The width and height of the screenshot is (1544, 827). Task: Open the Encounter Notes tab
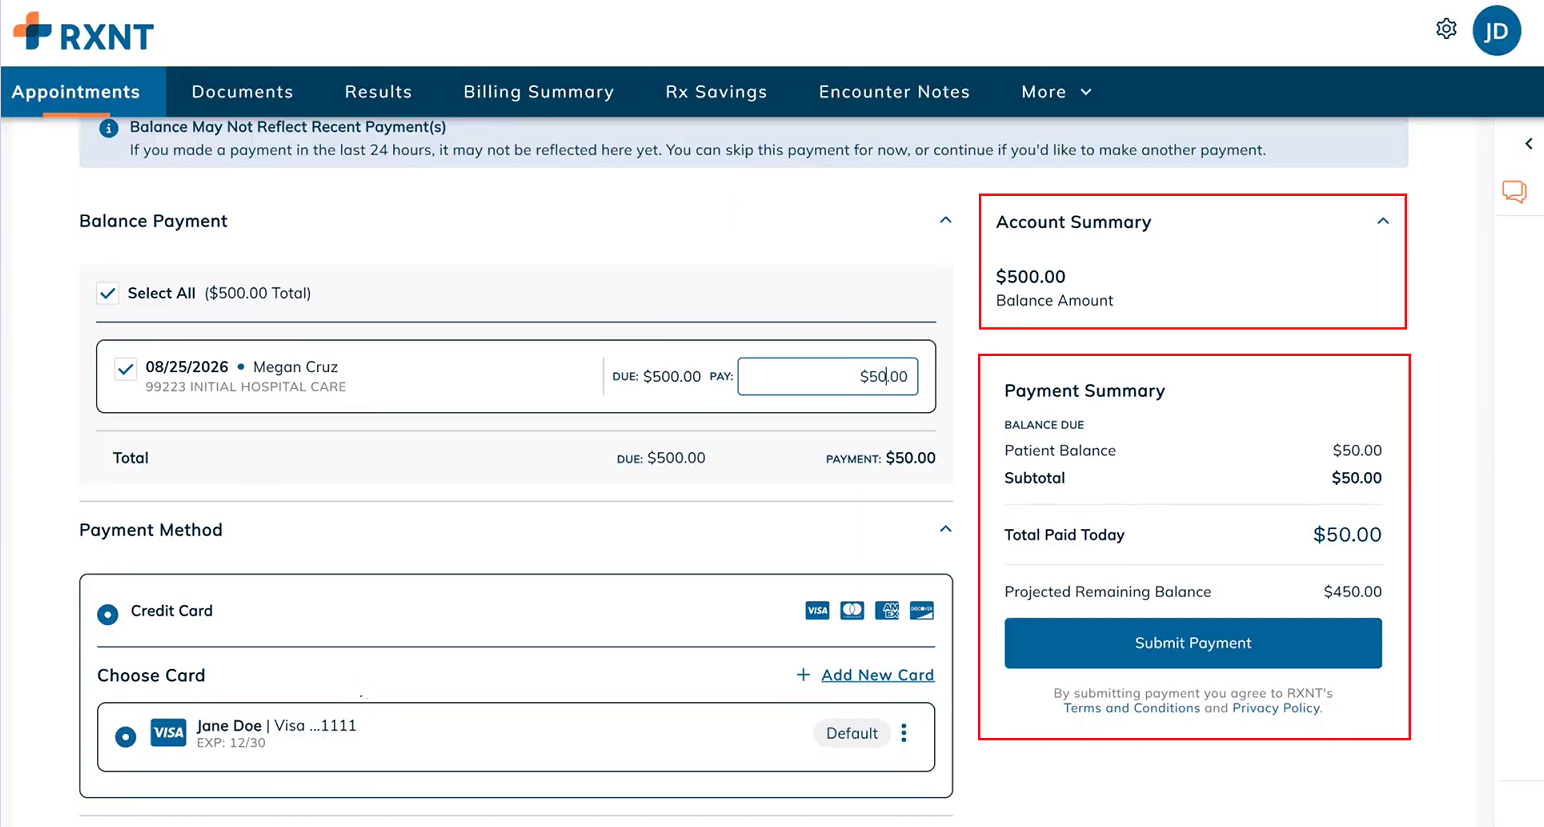[894, 92]
